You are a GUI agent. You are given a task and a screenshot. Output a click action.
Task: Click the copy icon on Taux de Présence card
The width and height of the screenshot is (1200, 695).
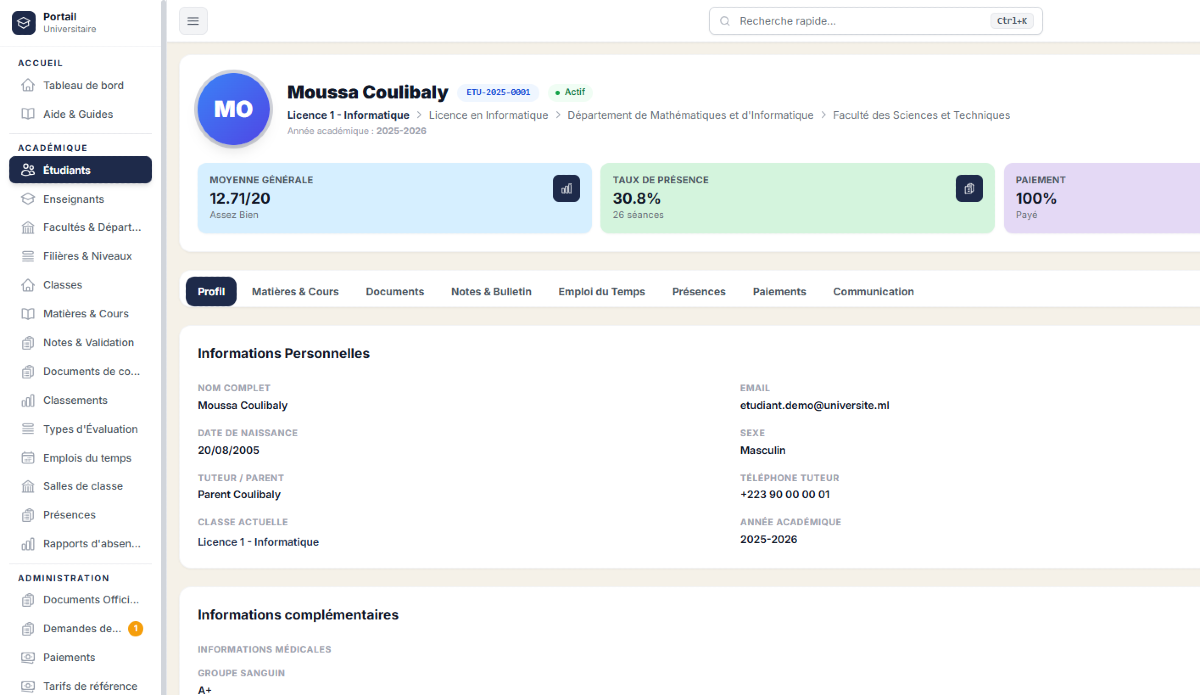969,188
